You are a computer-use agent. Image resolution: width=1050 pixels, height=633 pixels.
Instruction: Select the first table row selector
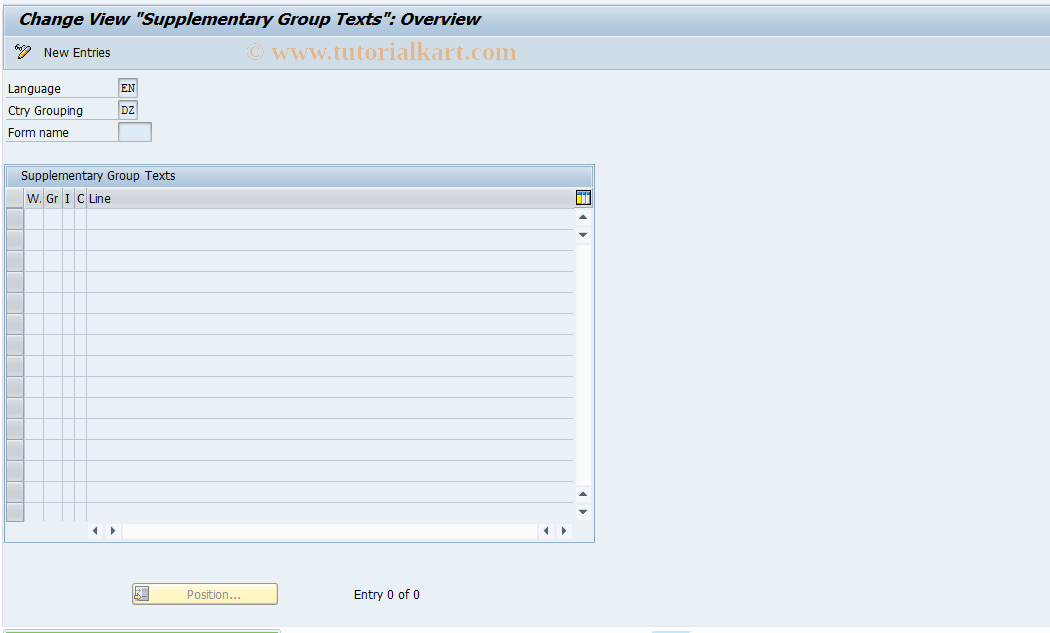(x=15, y=219)
